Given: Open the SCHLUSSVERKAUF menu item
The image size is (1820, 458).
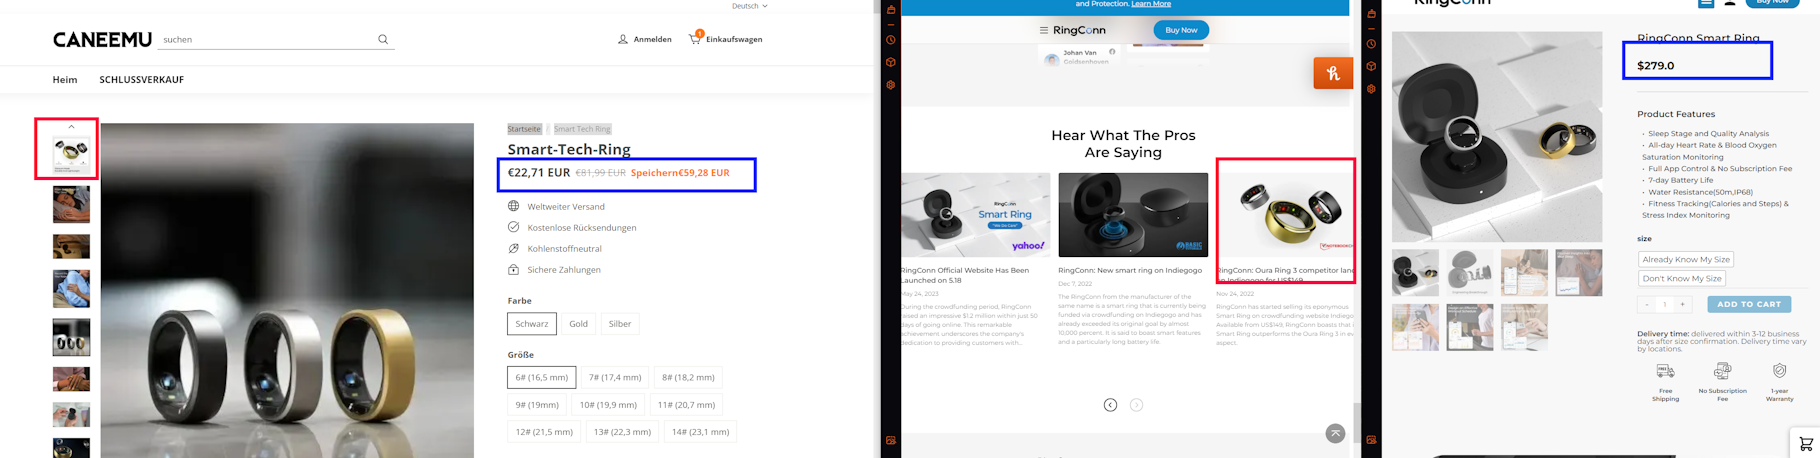Looking at the screenshot, I should (x=141, y=80).
